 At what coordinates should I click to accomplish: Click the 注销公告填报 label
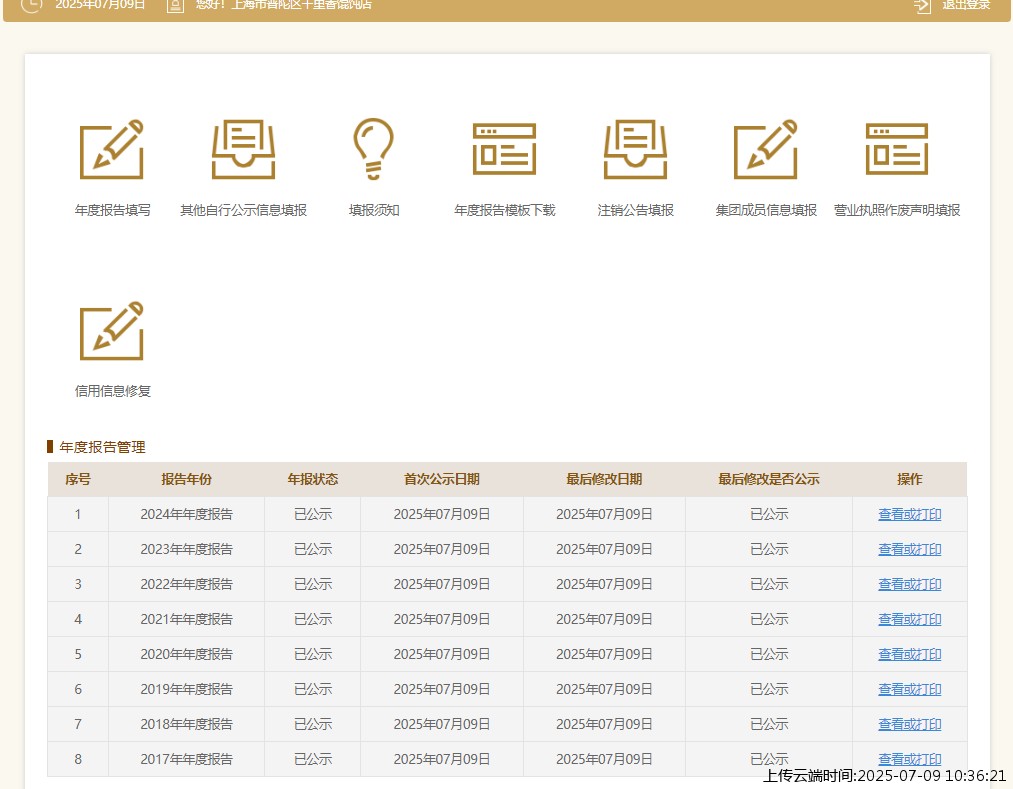(x=636, y=210)
